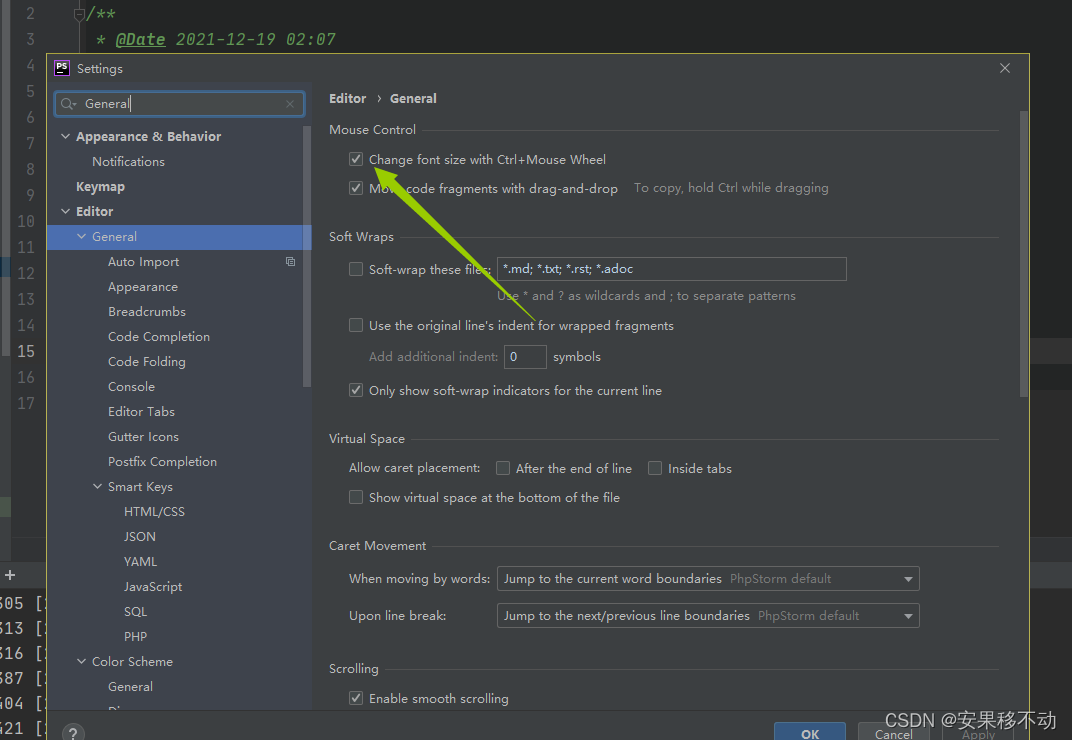
Task: Clear the search field with the X icon
Action: (290, 104)
